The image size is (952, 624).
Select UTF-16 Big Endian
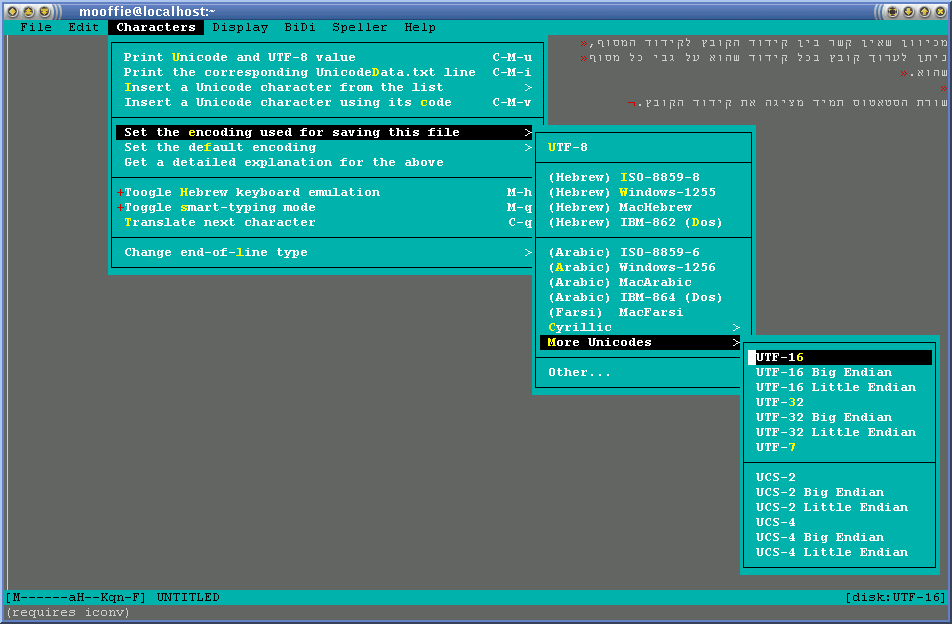coord(840,373)
